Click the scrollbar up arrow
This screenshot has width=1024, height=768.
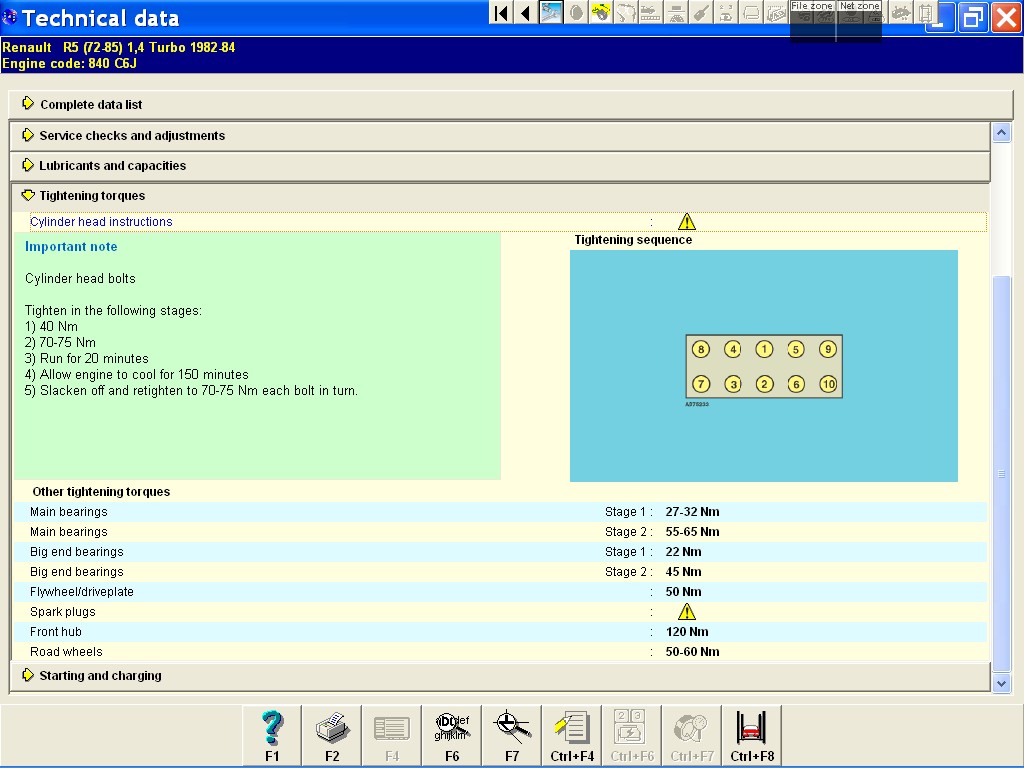click(x=1001, y=133)
